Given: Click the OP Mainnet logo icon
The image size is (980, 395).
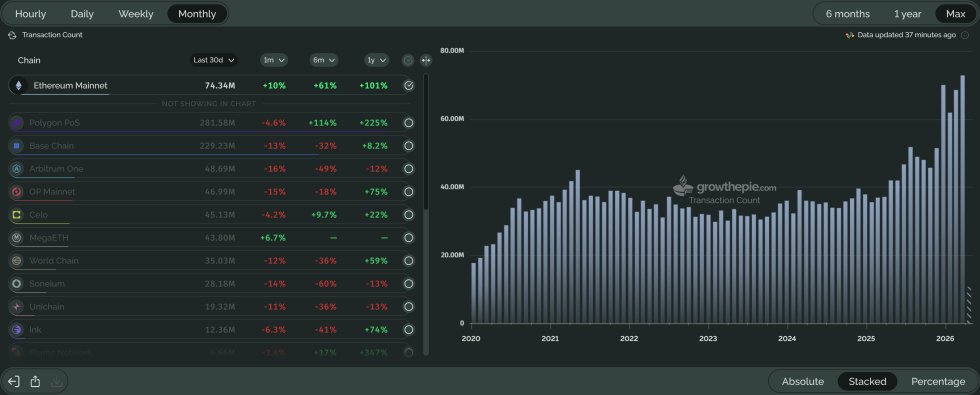Looking at the screenshot, I should pyautogui.click(x=16, y=192).
